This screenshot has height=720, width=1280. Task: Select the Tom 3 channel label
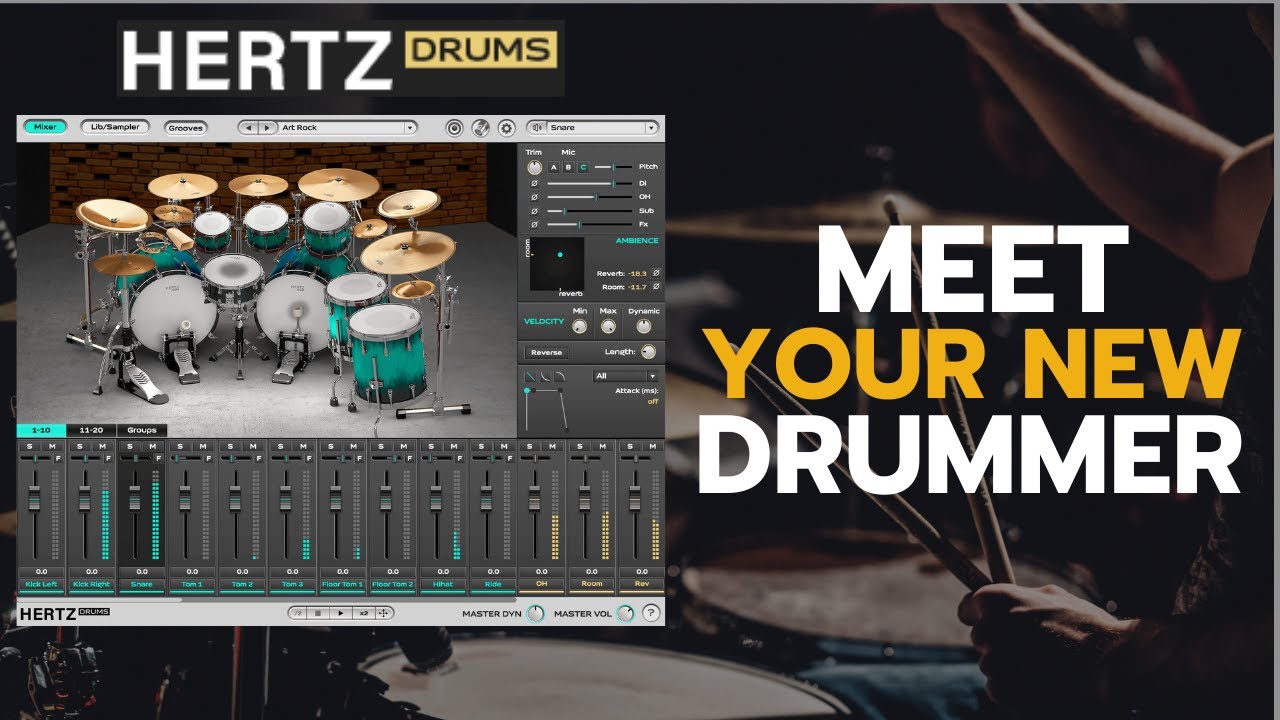tap(292, 584)
